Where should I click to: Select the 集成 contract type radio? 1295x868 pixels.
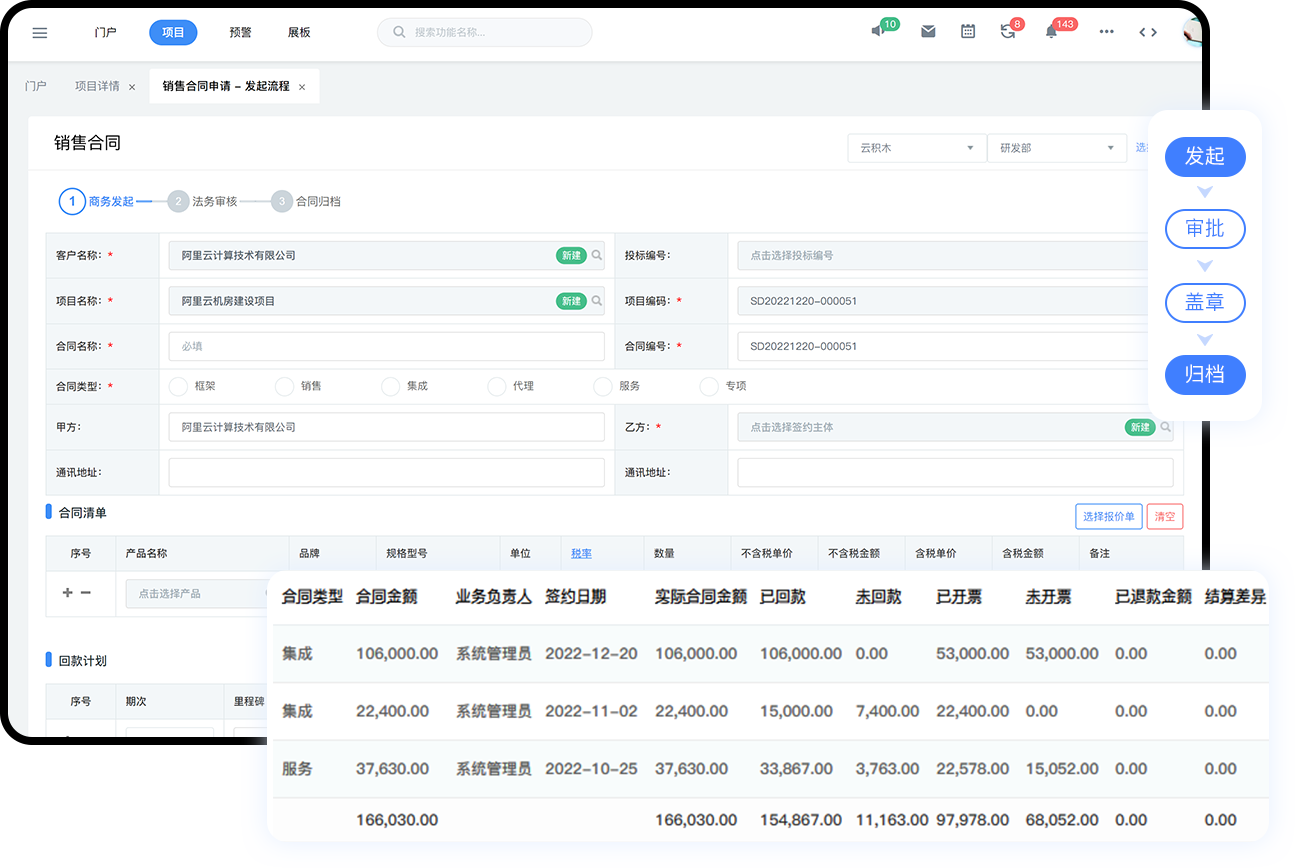(x=391, y=386)
